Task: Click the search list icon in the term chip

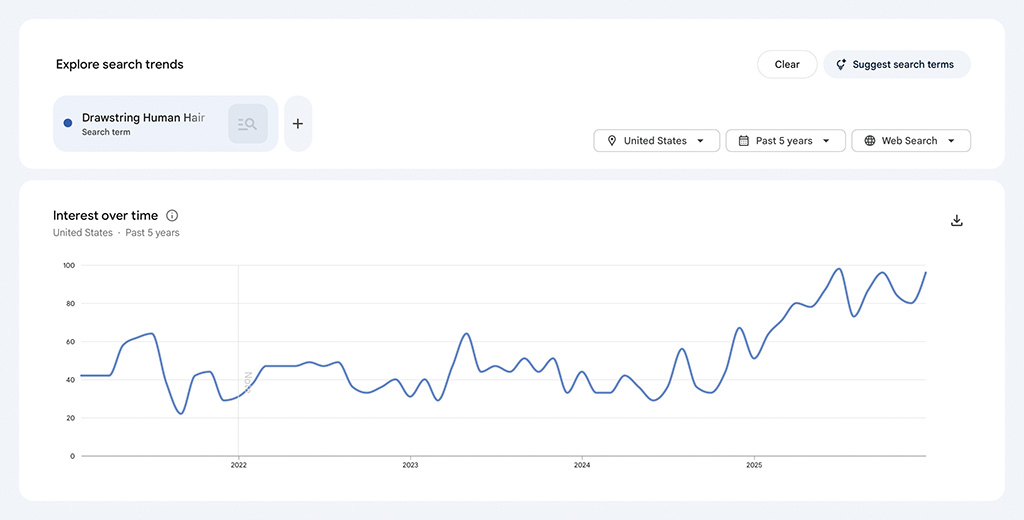Action: 247,124
